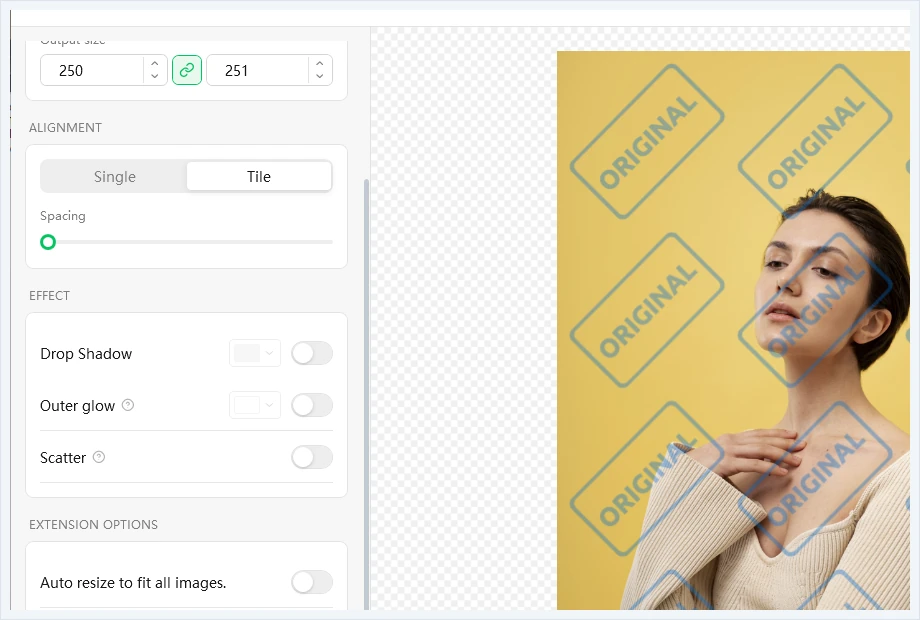Open the Drop Shadow color dropdown
This screenshot has width=920, height=620.
tap(255, 353)
